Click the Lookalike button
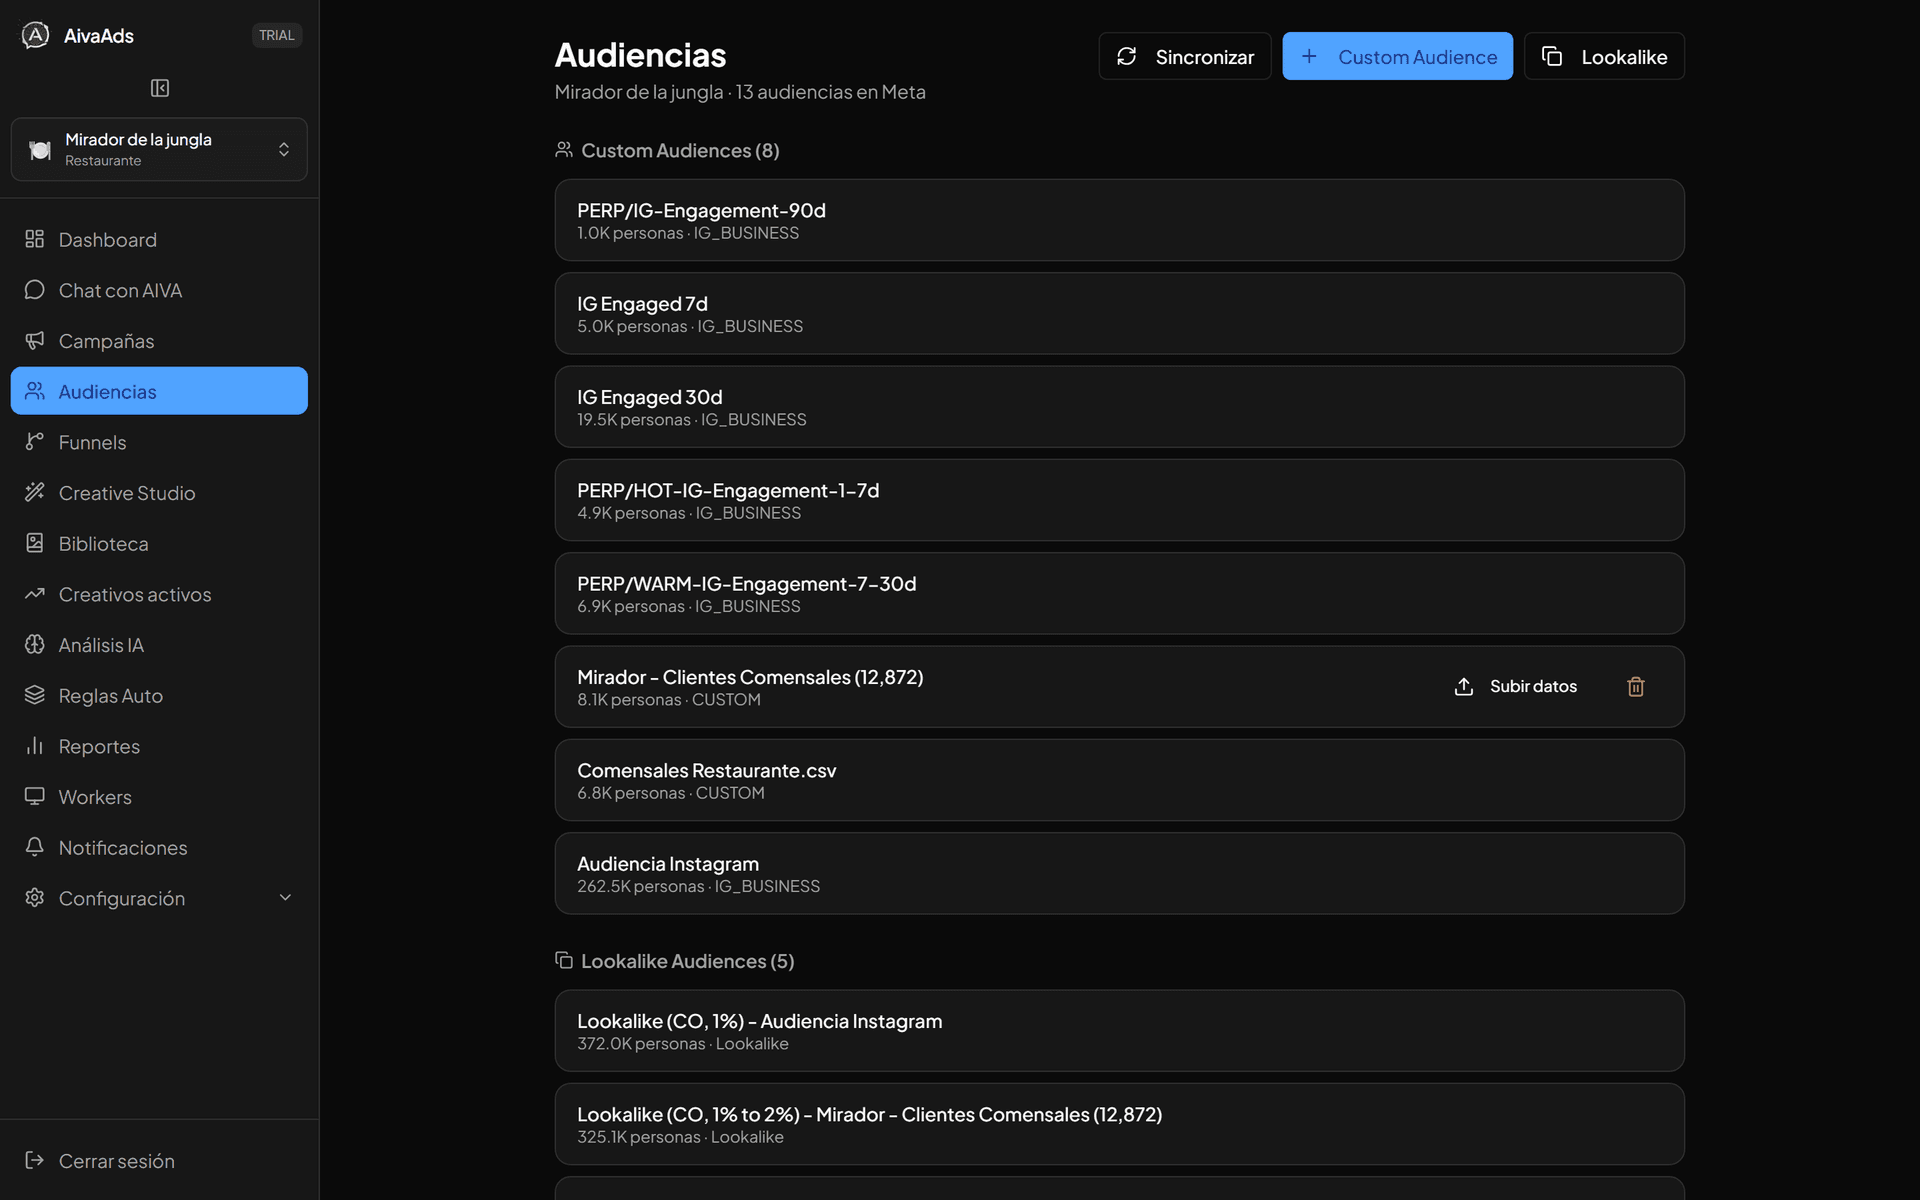Screen dimensions: 1920x1200 [x=1604, y=56]
